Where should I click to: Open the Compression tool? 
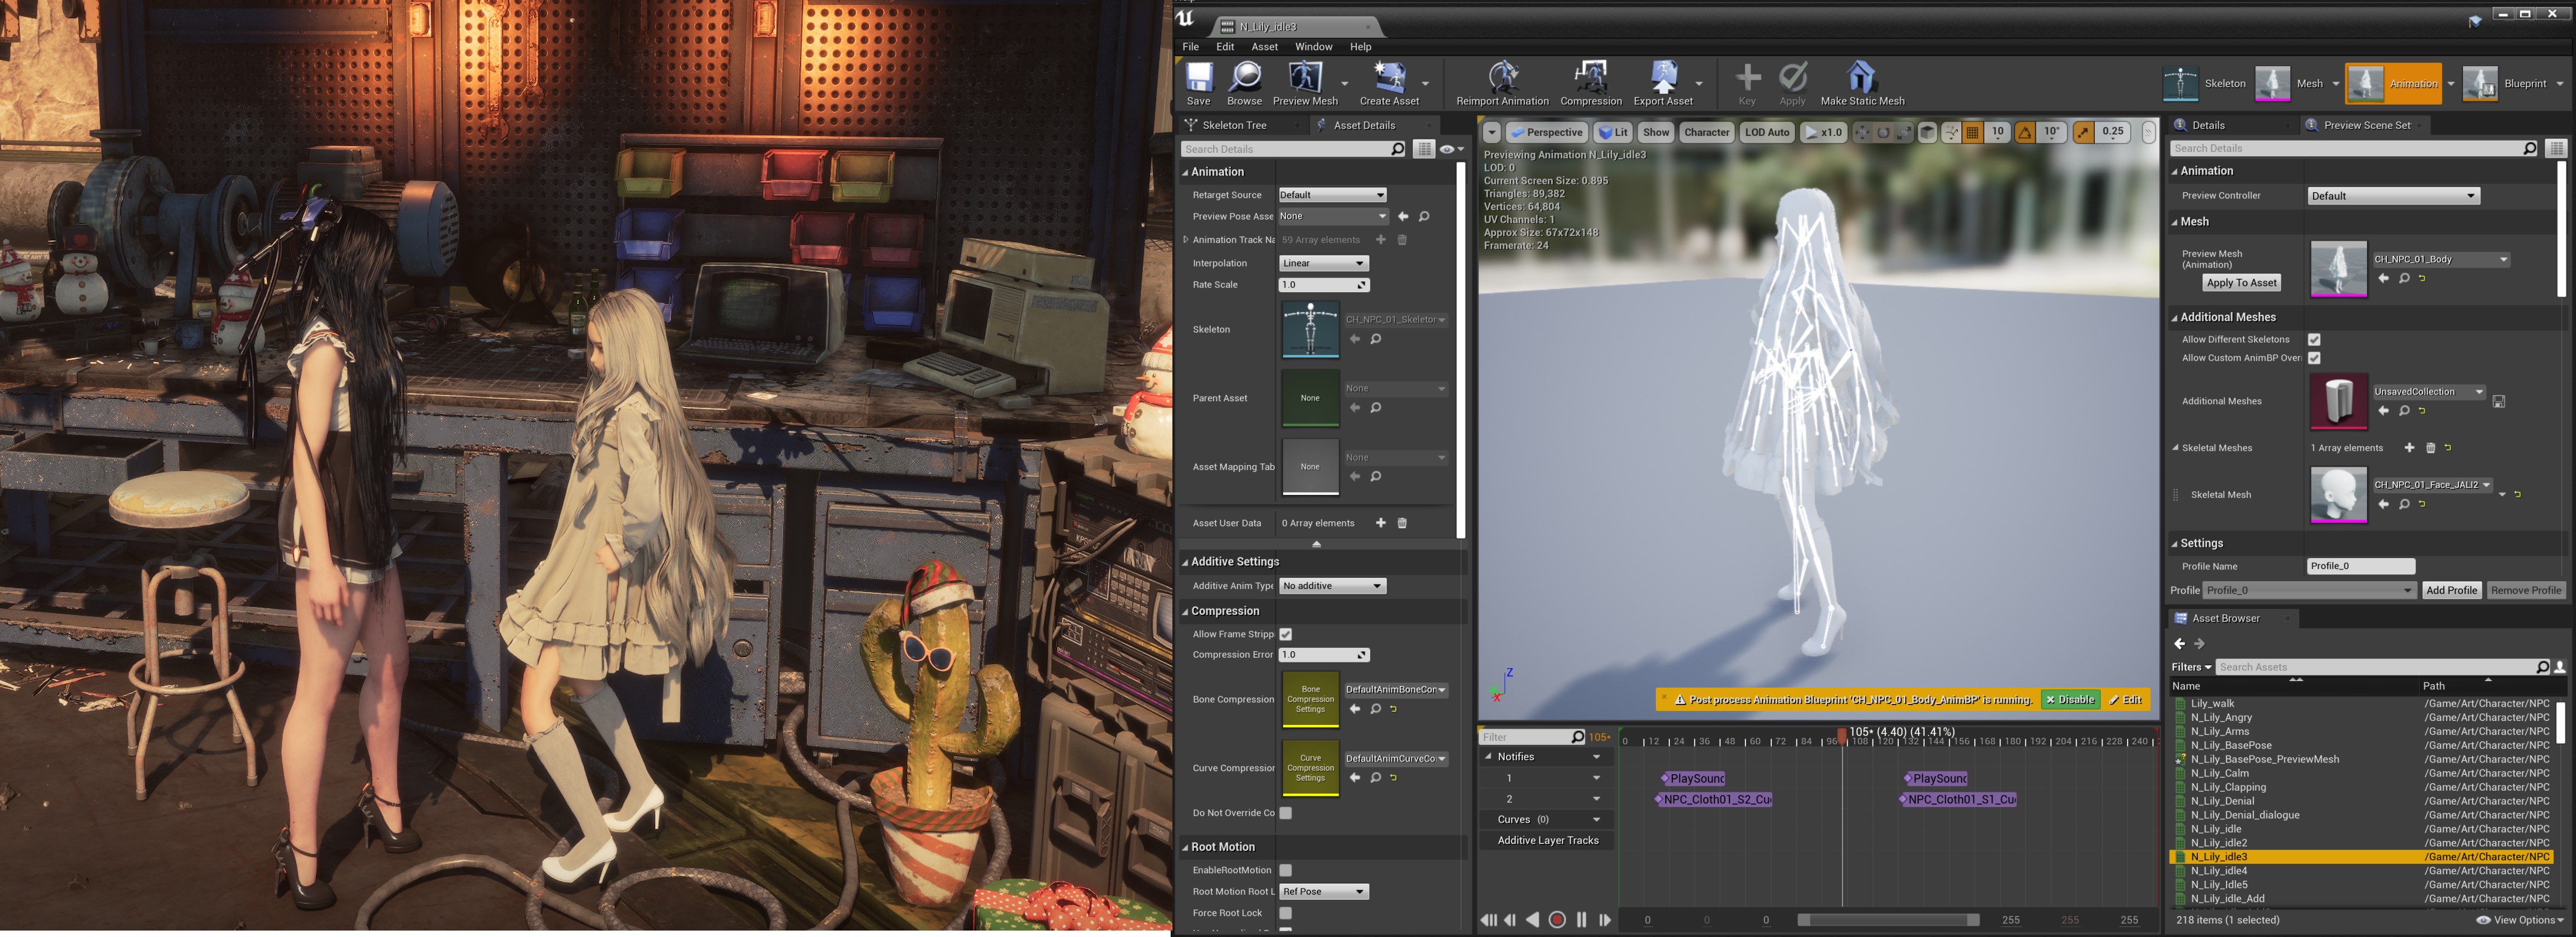pos(1590,84)
